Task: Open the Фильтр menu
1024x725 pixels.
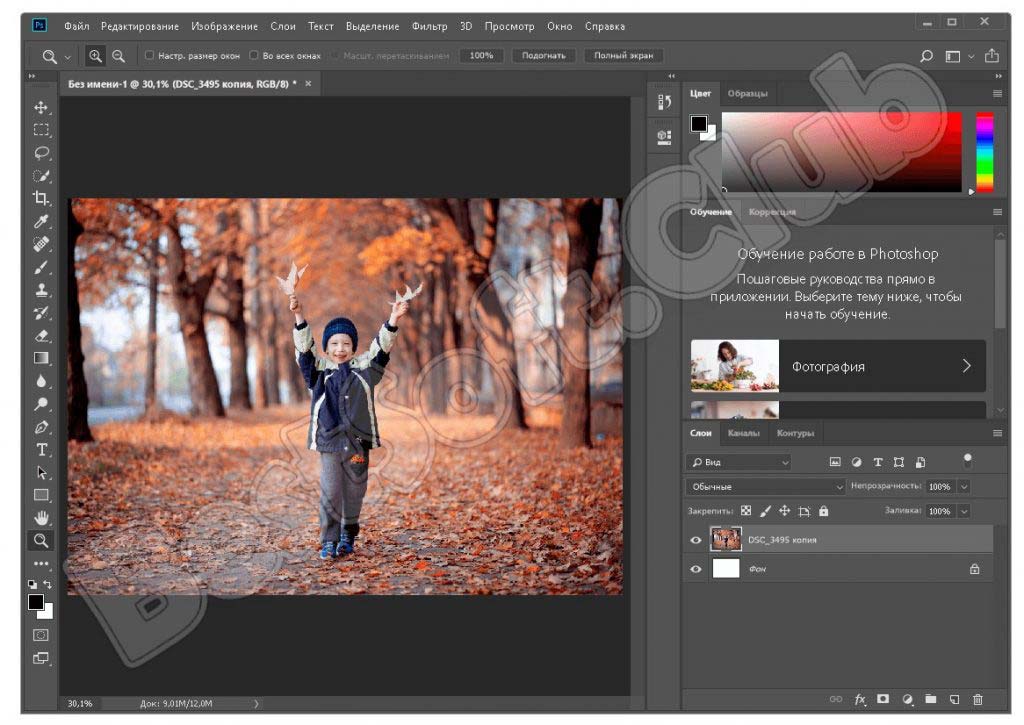Action: (429, 26)
